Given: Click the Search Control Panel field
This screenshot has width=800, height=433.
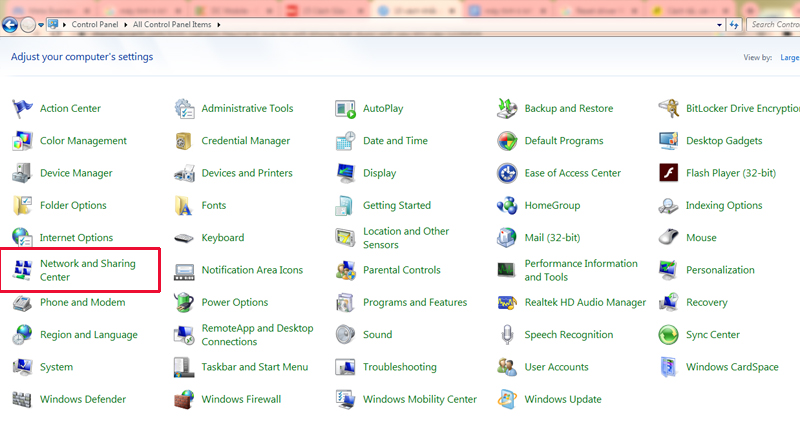Looking at the screenshot, I should tap(773, 24).
